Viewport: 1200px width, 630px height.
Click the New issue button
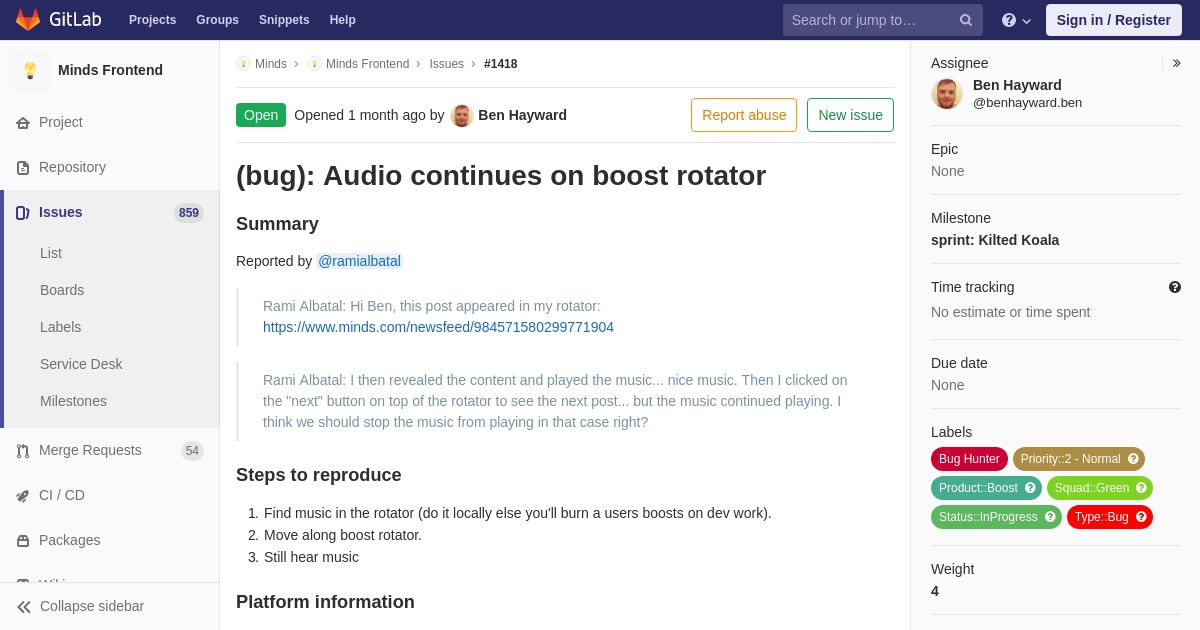pyautogui.click(x=850, y=115)
